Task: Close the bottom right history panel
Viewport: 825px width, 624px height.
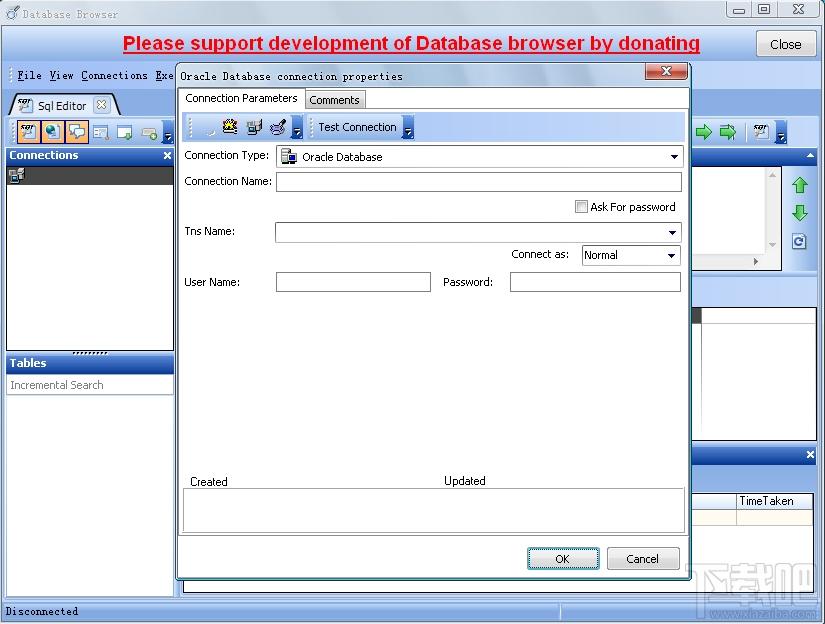Action: [810, 455]
